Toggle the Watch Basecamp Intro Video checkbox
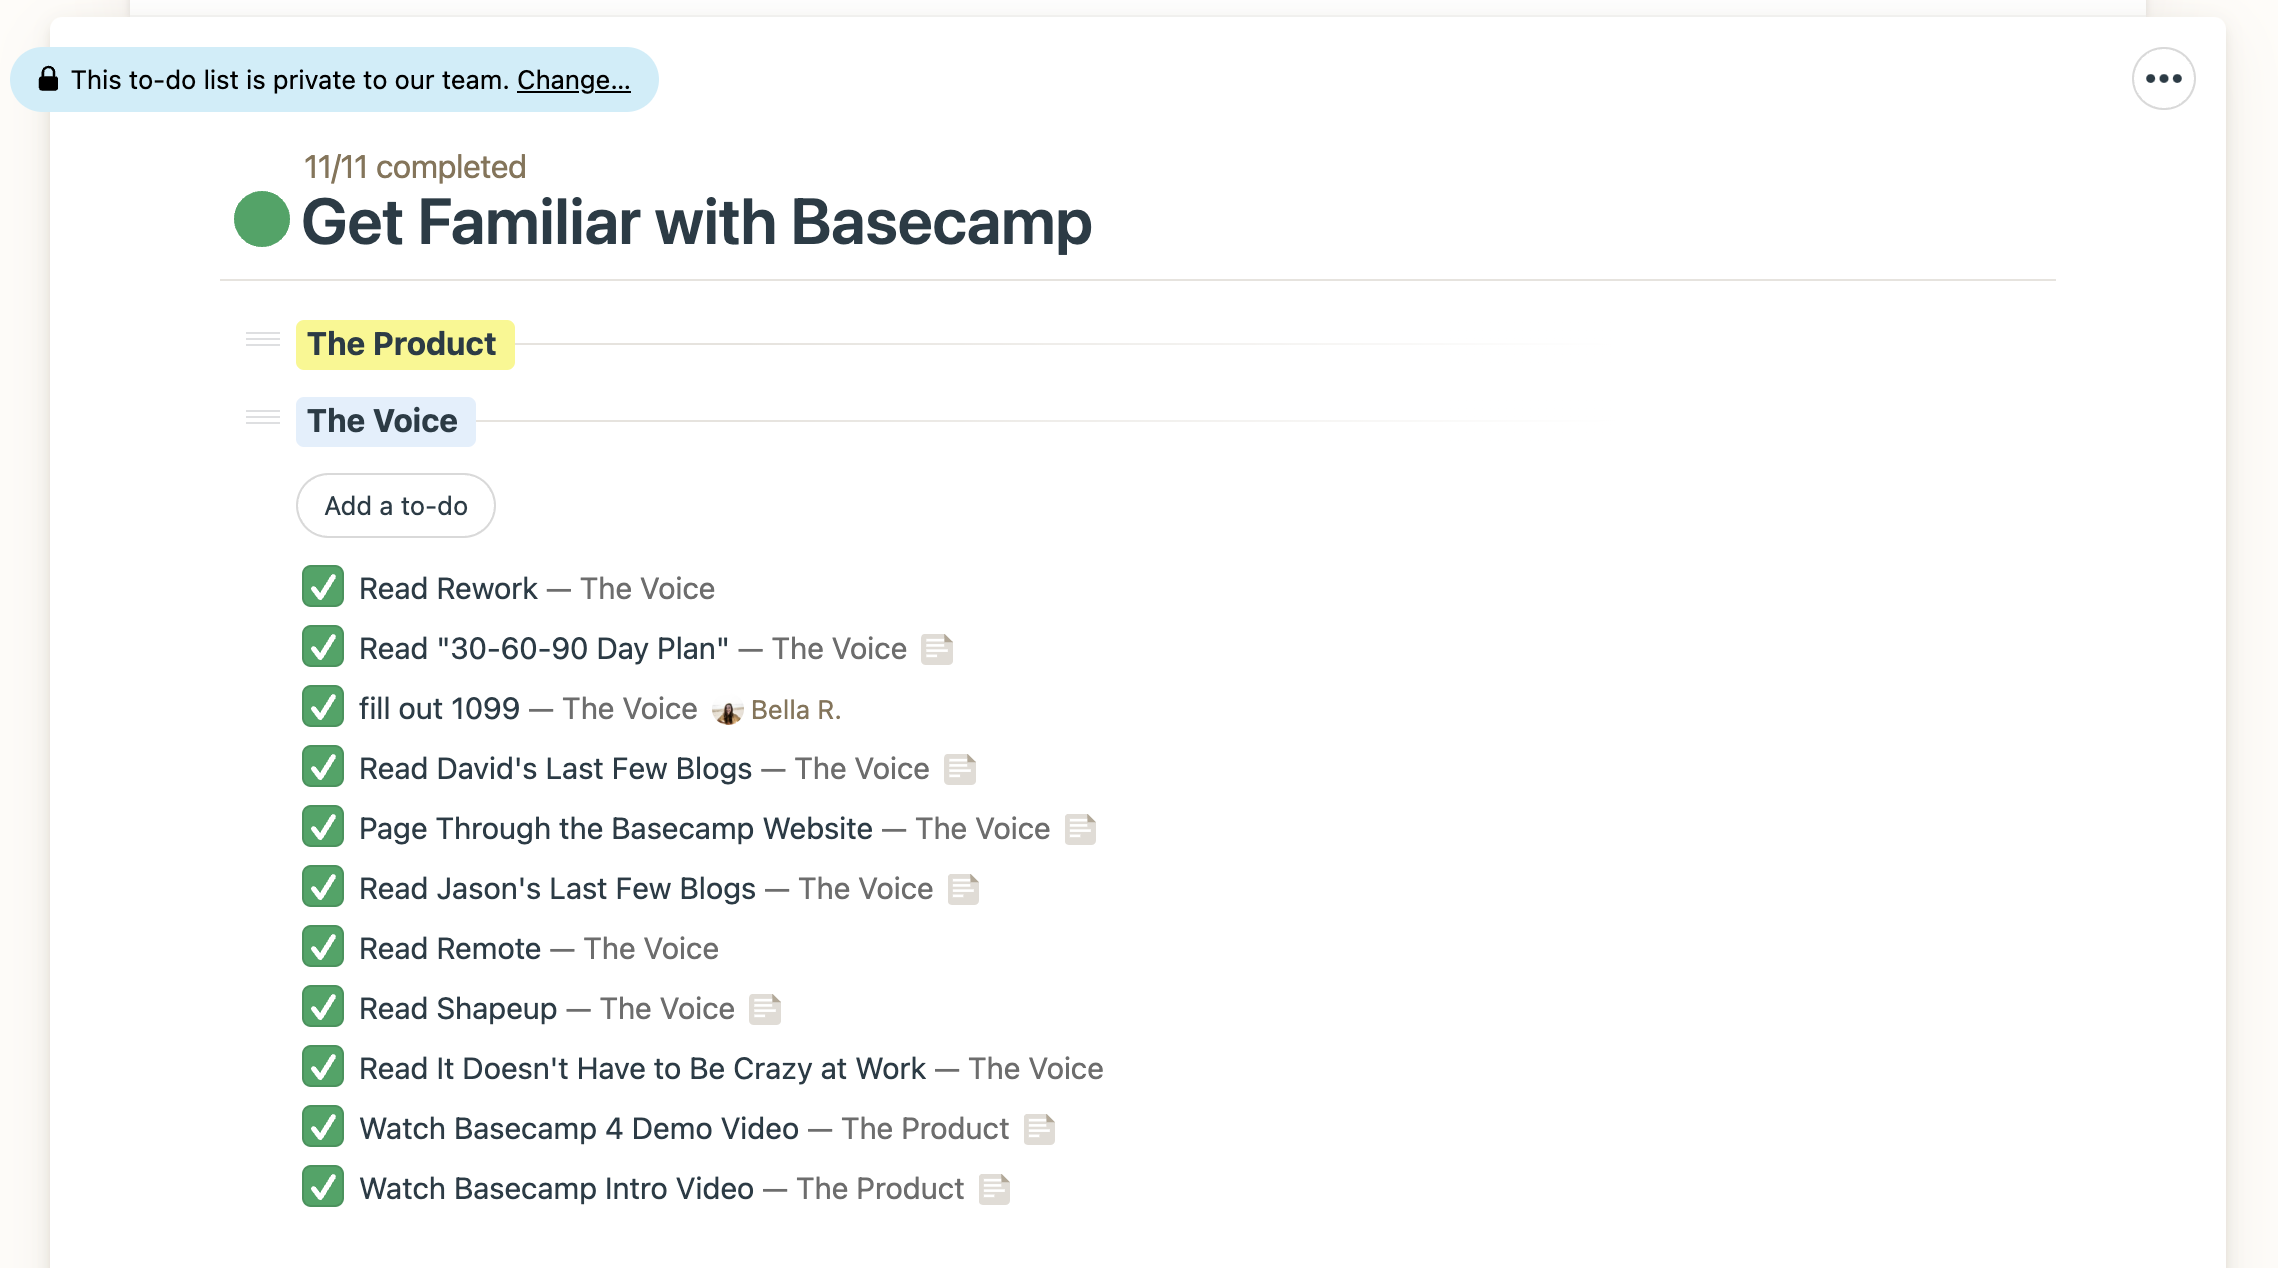The width and height of the screenshot is (2278, 1268). tap(323, 1187)
